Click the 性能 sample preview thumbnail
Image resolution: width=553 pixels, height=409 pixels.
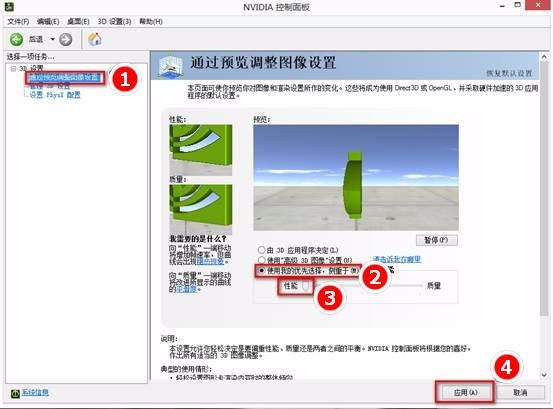coord(201,150)
